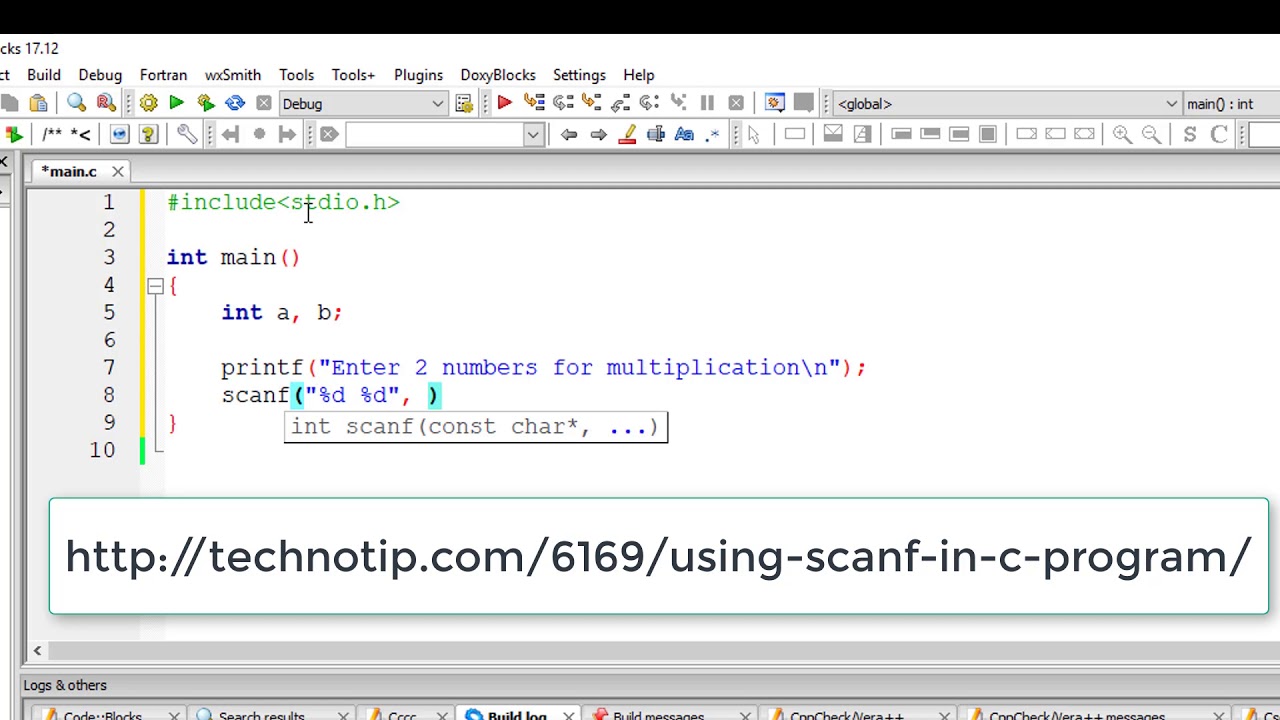
Task: Close the *main.c tab
Action: 117,172
